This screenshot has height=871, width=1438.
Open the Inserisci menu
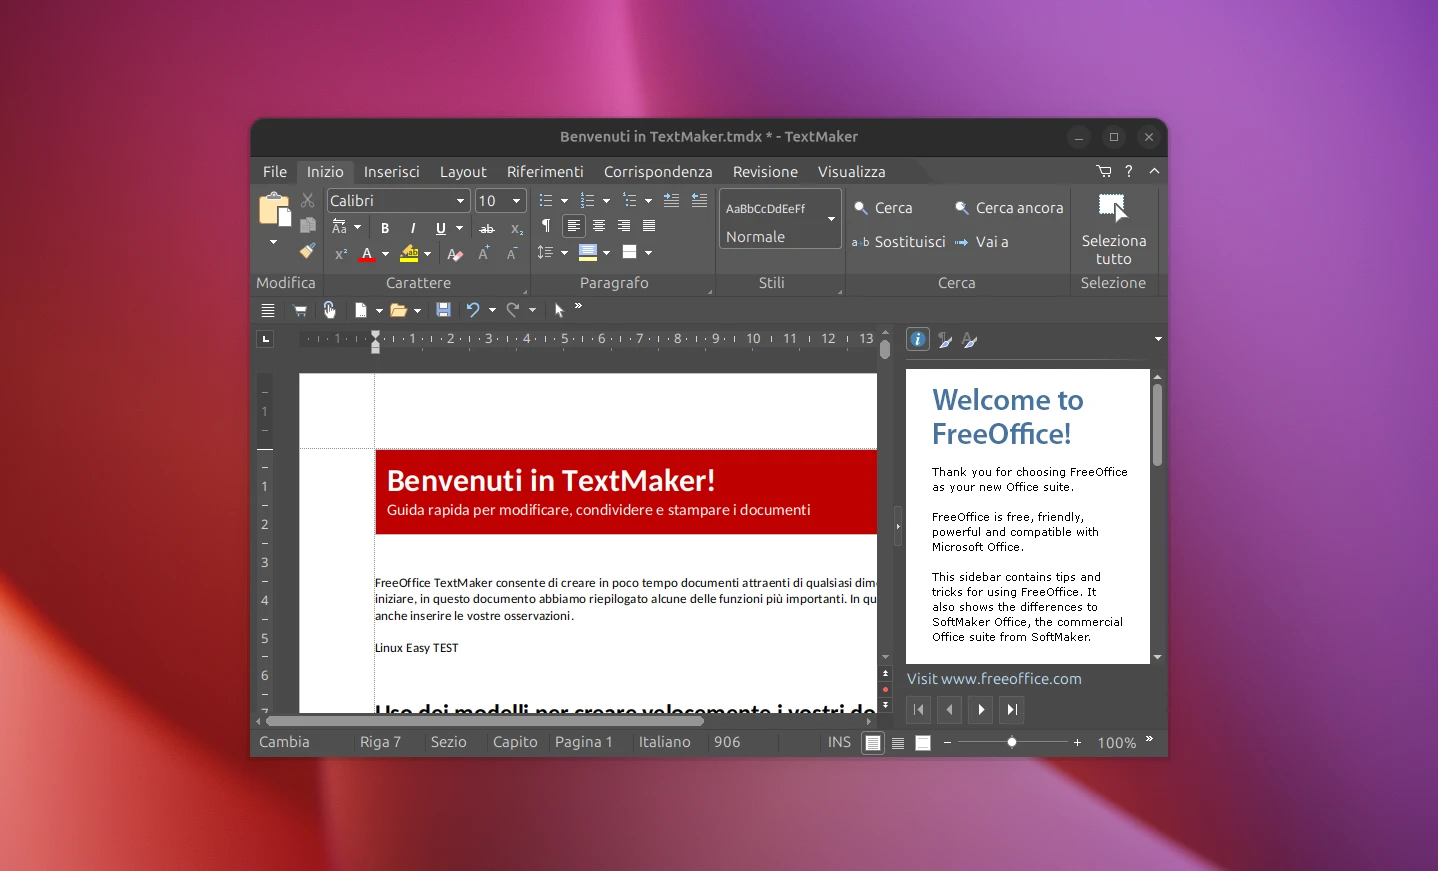[x=392, y=171]
